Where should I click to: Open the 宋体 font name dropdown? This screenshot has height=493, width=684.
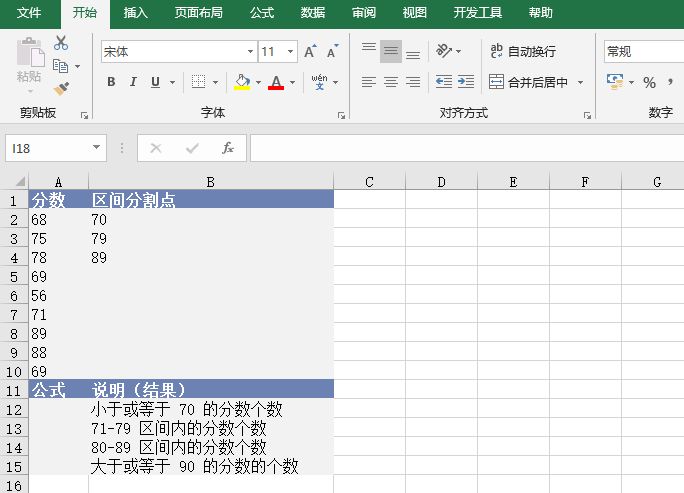coord(250,51)
